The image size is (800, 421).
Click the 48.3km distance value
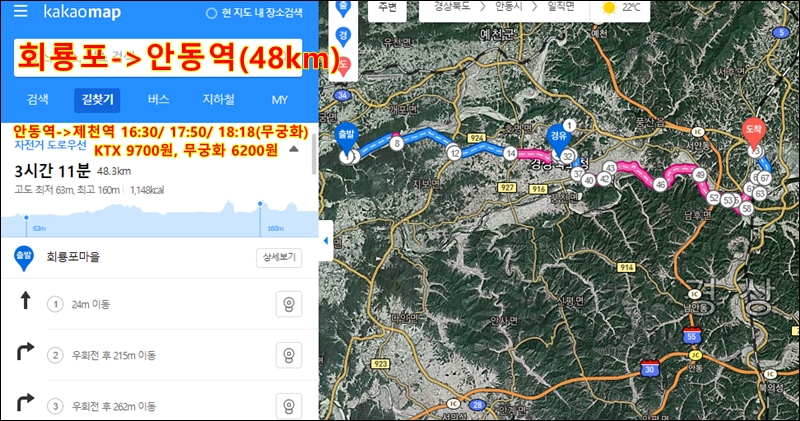point(114,171)
